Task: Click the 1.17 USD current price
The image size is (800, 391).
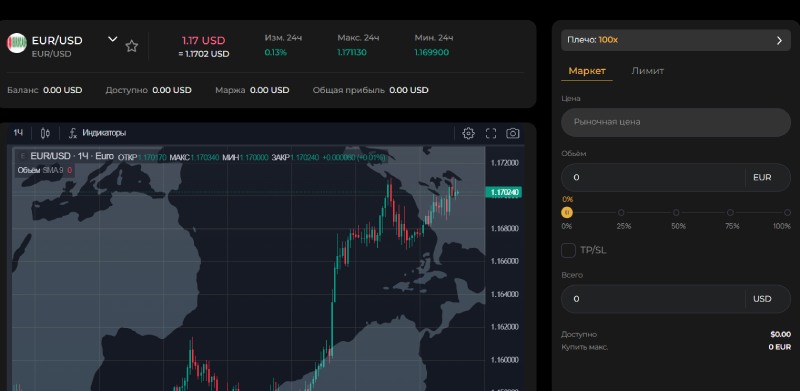Action: click(x=204, y=40)
